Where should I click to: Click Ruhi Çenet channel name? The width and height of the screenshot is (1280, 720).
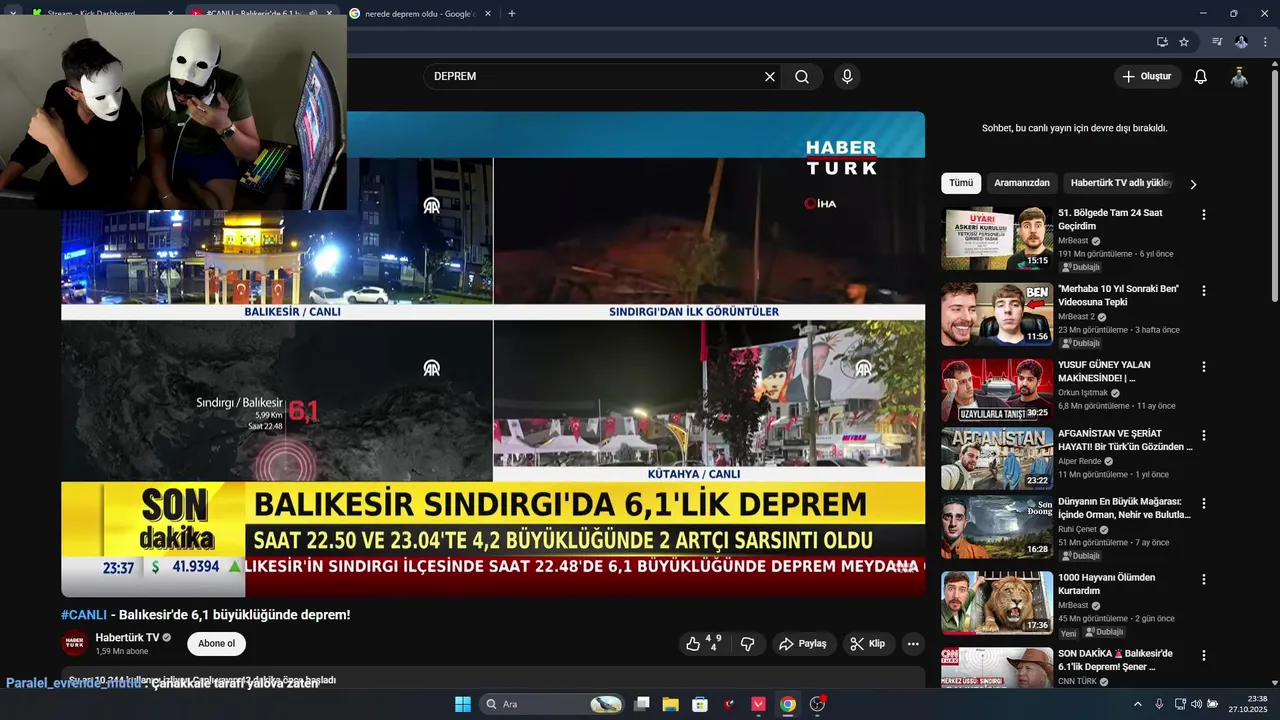pos(1078,529)
